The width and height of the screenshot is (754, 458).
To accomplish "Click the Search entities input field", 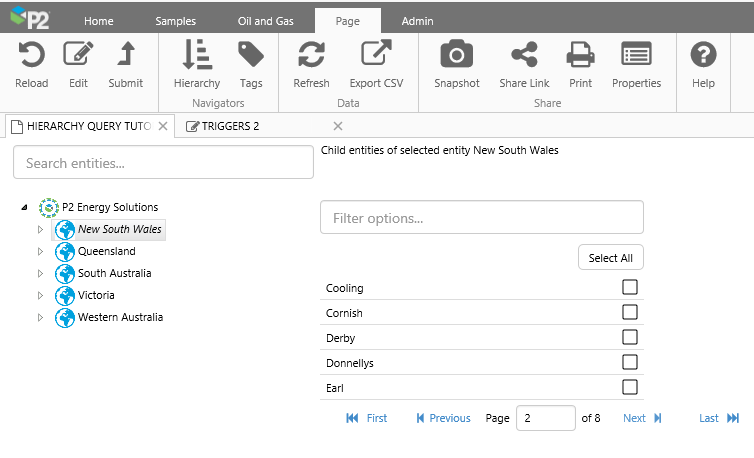I will click(x=163, y=162).
